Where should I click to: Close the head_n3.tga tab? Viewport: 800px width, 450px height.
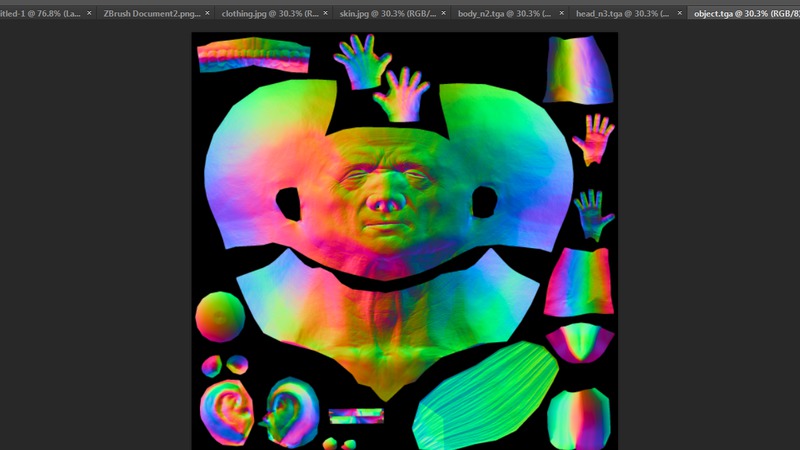tap(680, 13)
